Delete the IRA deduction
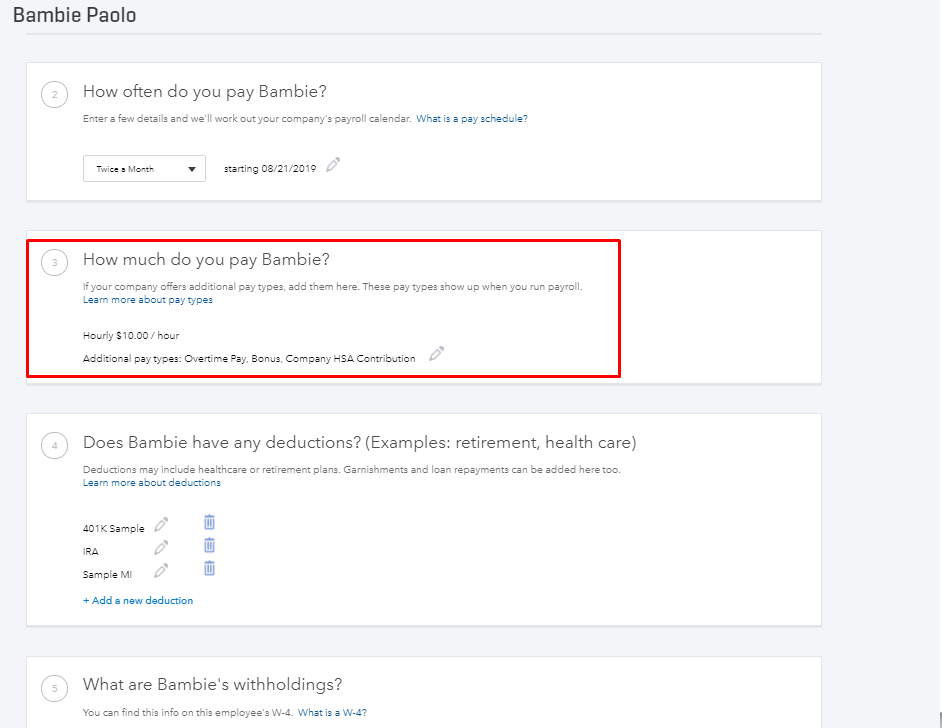The height and width of the screenshot is (728, 942). (x=209, y=545)
